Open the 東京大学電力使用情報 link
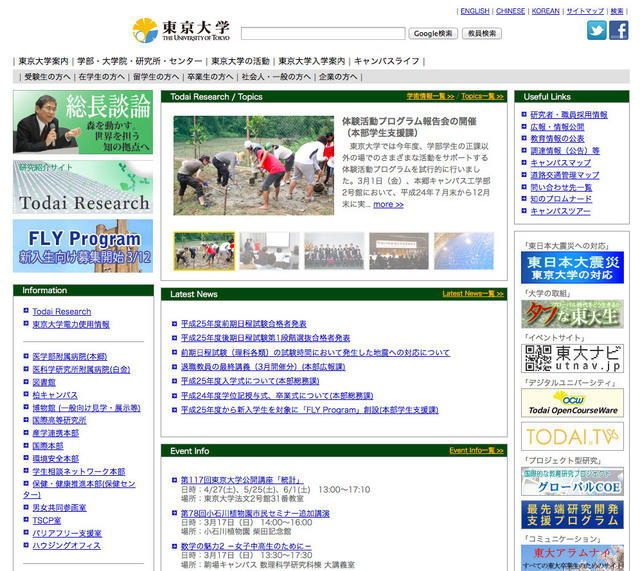The image size is (640, 571). coord(71,324)
